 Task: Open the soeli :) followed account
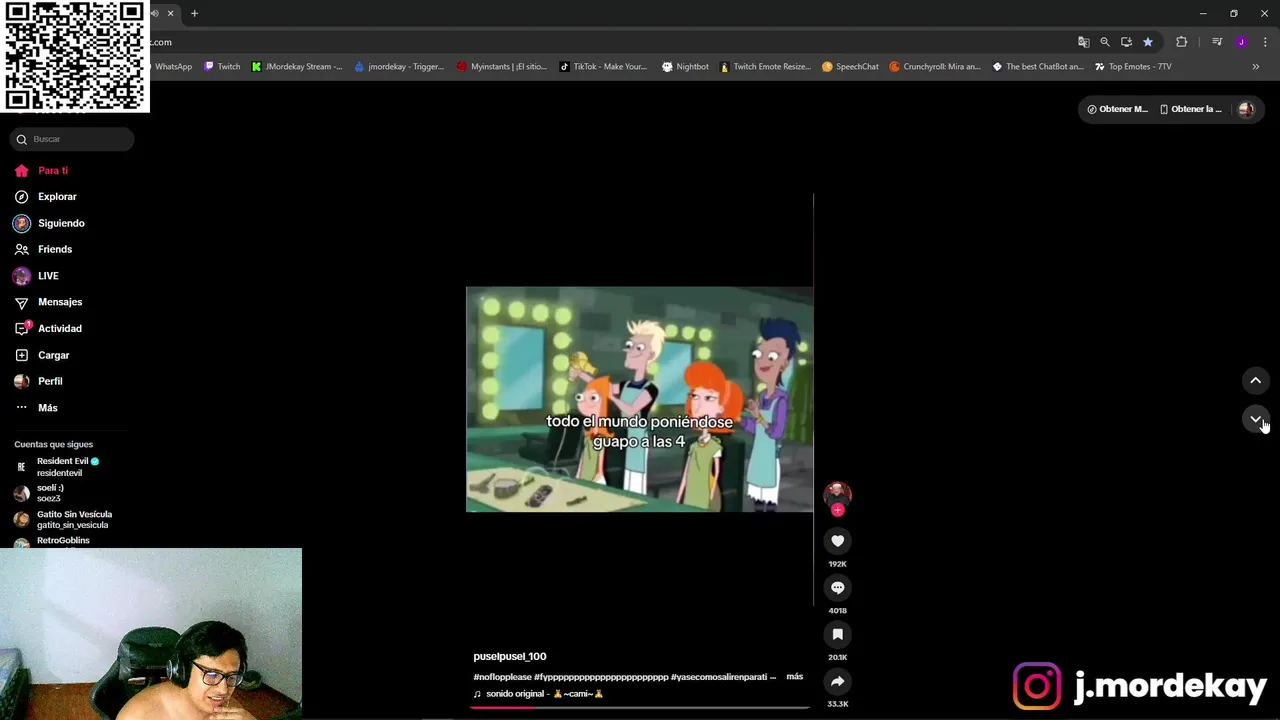(39, 493)
